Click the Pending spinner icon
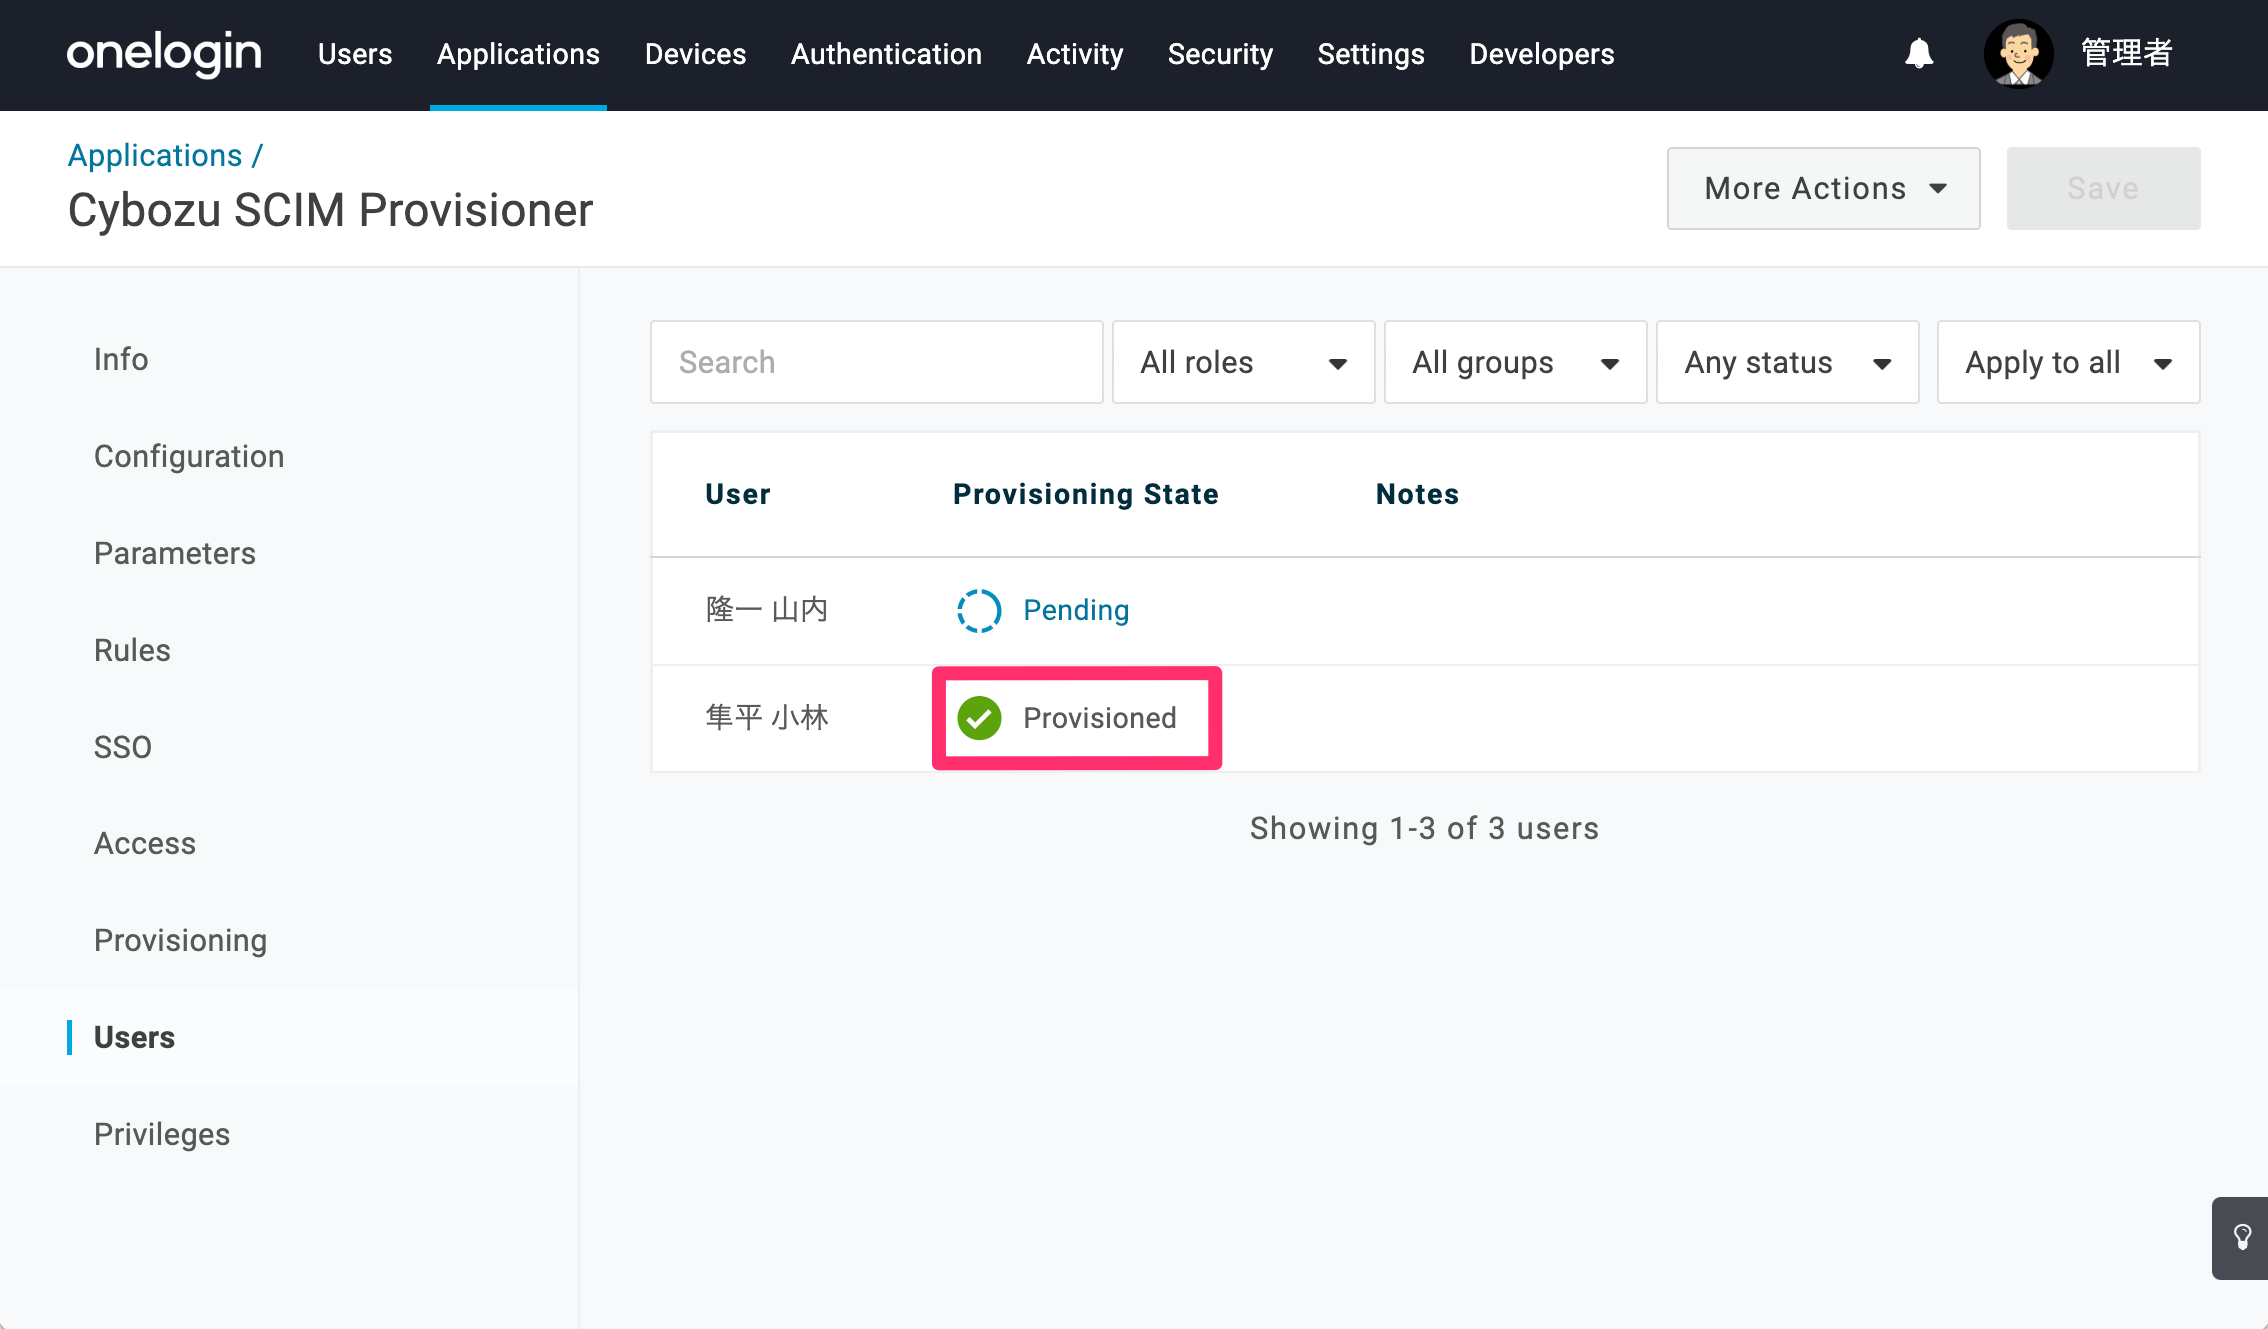This screenshot has height=1329, width=2268. 979,610
